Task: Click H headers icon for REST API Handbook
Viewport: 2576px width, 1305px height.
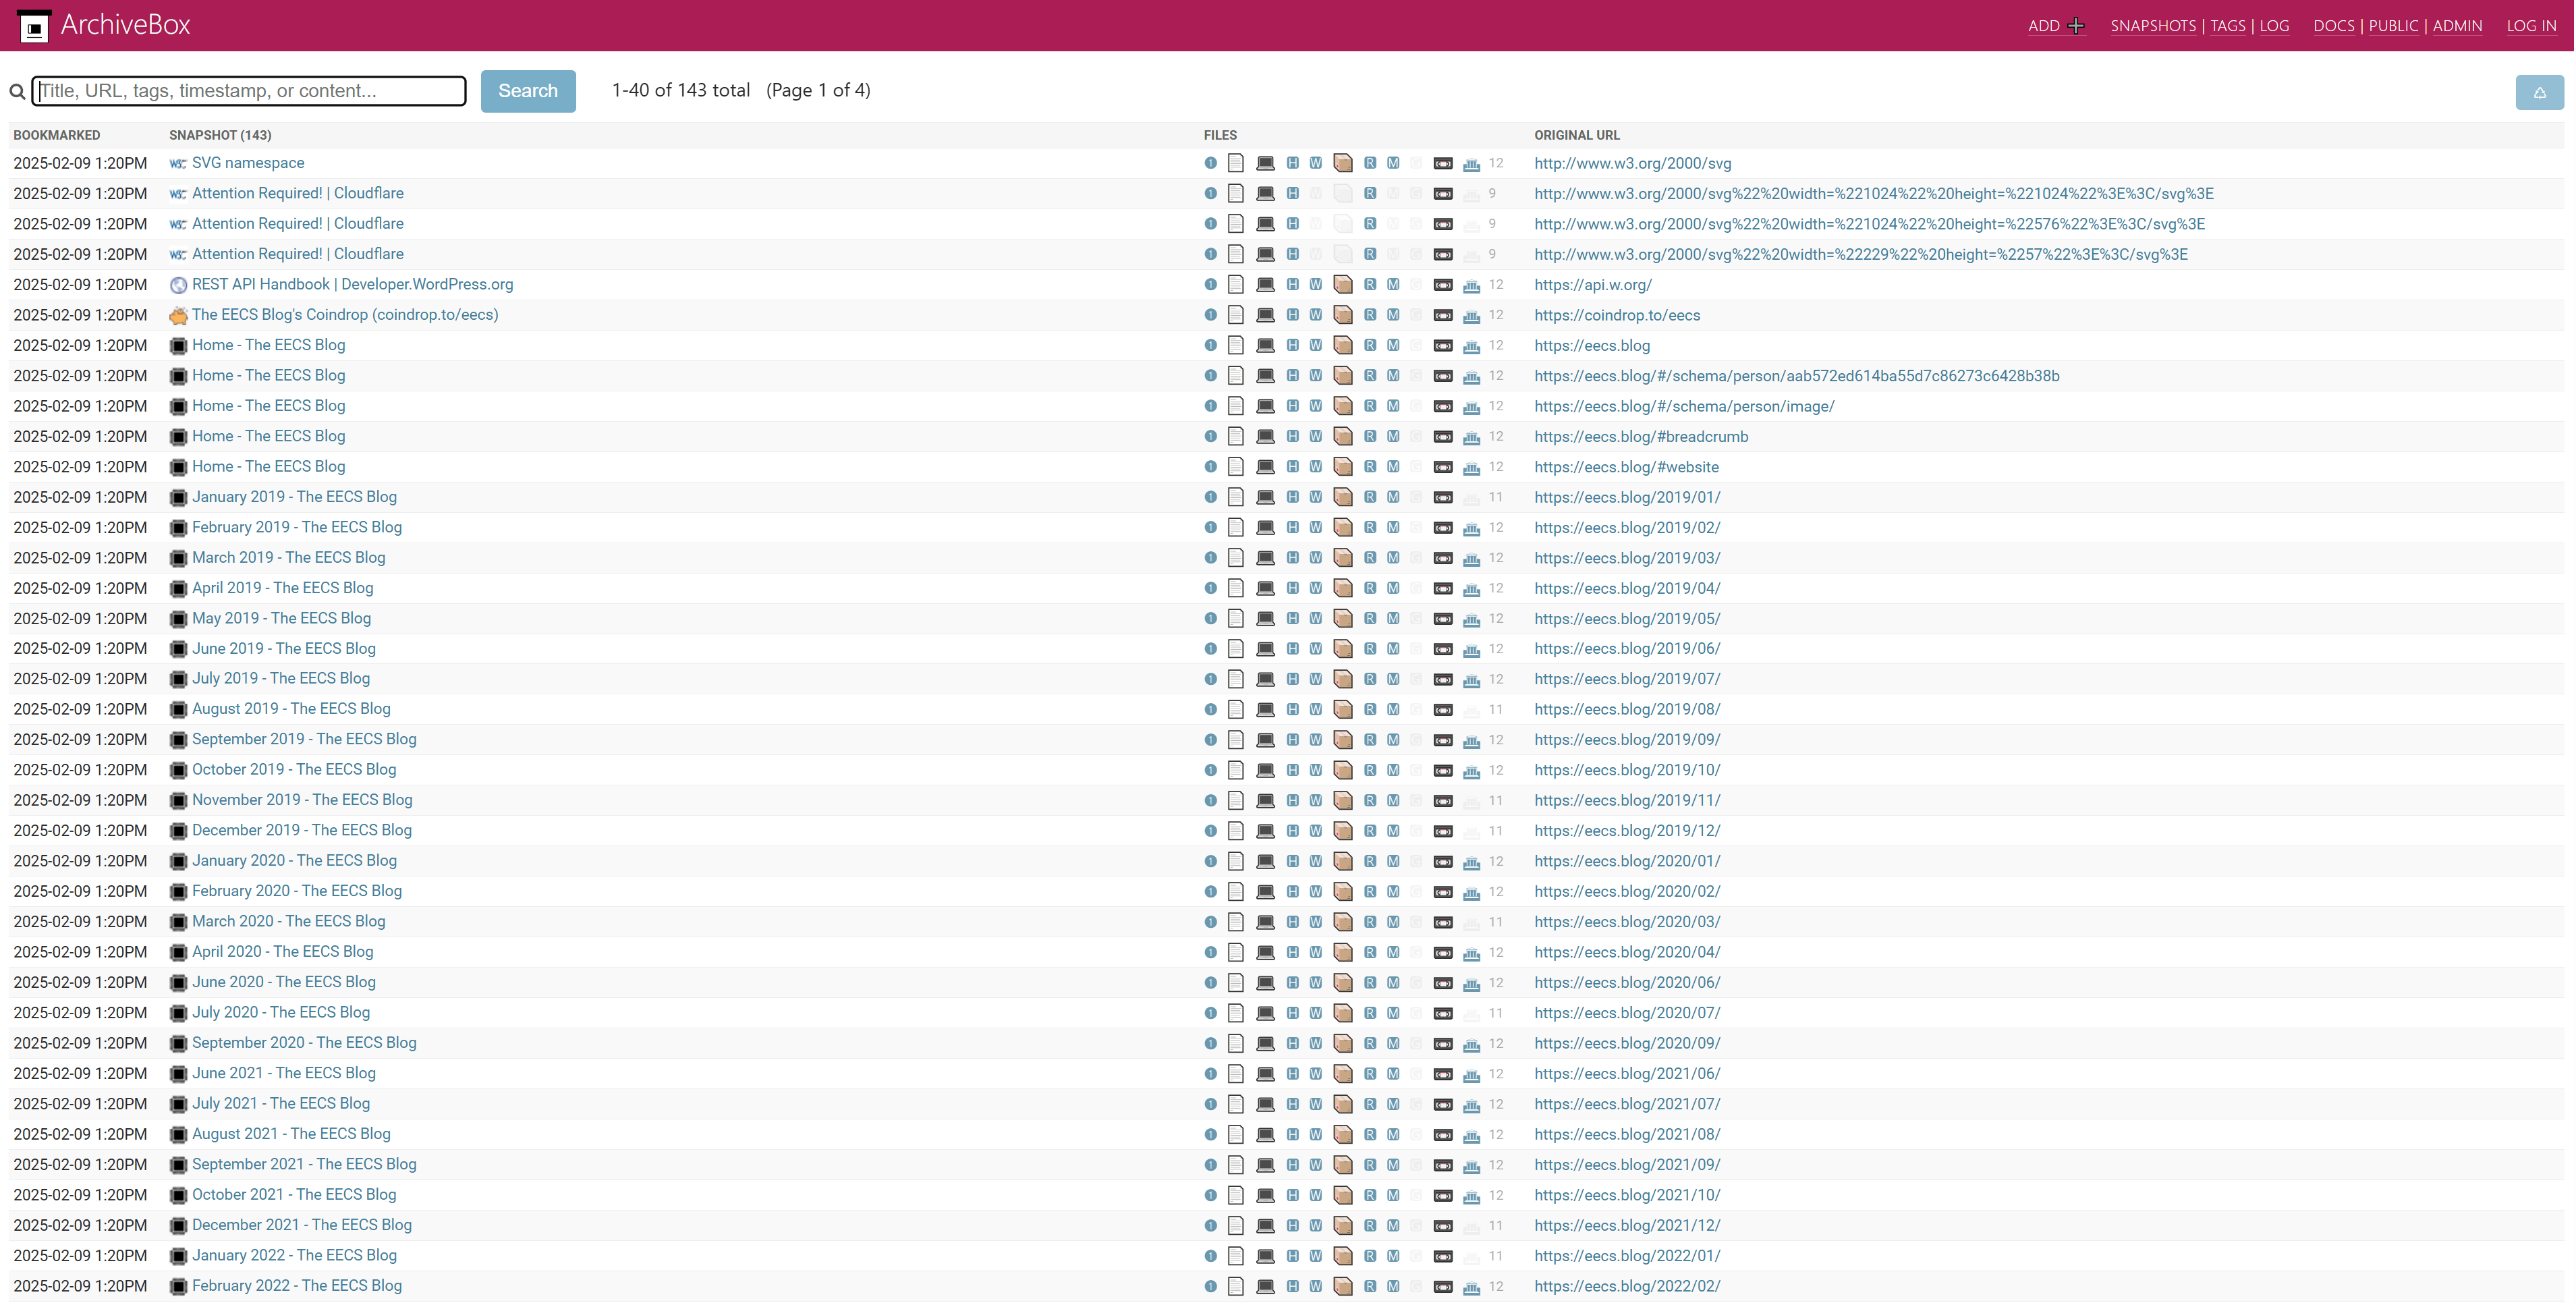Action: tap(1292, 285)
